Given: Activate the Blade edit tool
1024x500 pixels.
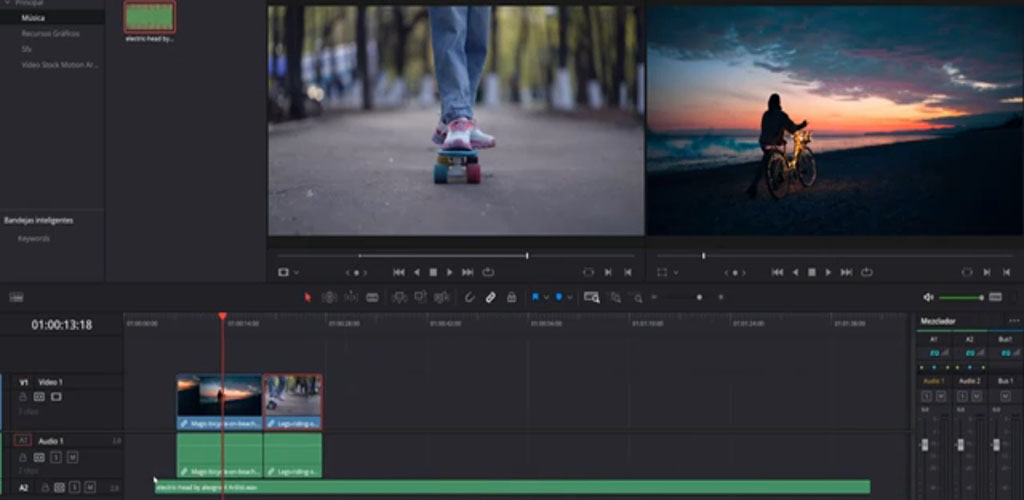Looking at the screenshot, I should pos(372,297).
